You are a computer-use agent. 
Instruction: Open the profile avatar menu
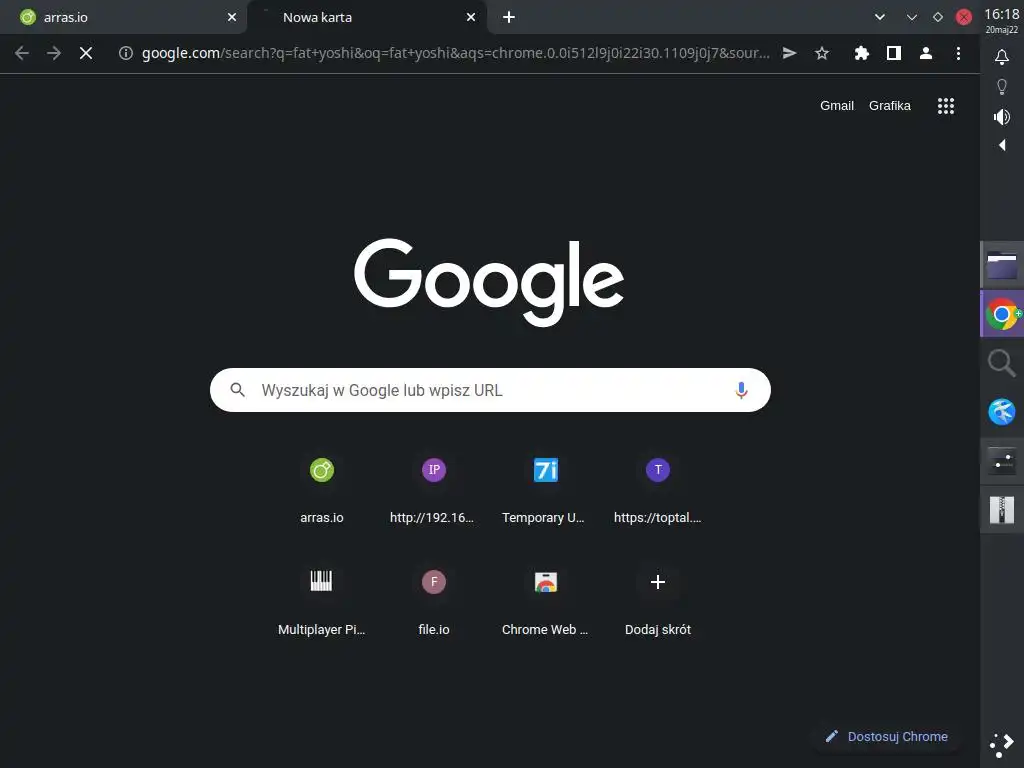point(925,53)
